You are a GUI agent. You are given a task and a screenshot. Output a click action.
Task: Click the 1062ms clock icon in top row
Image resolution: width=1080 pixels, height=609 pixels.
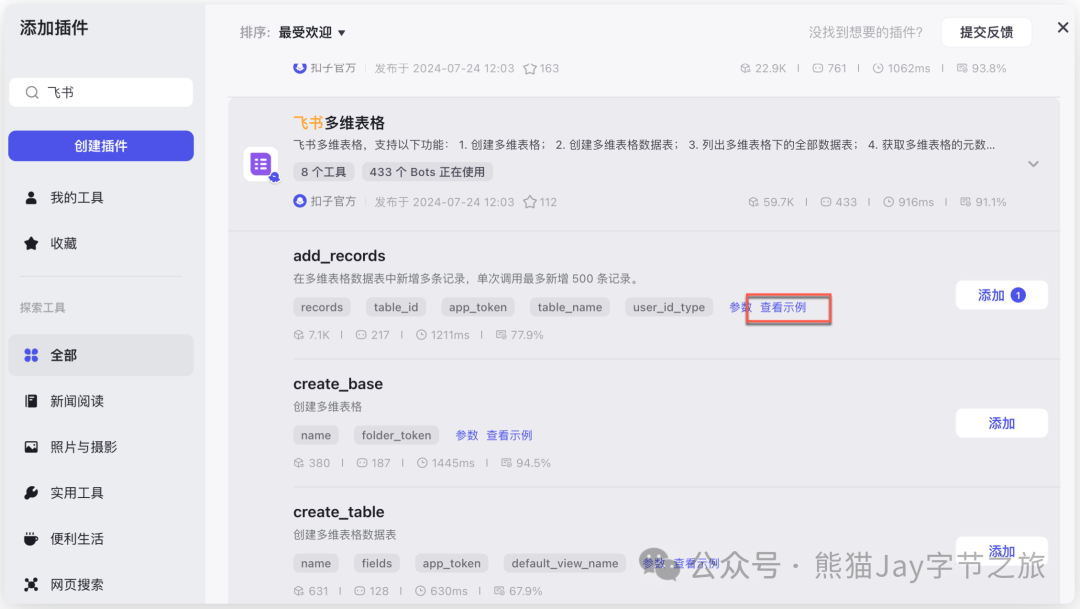(878, 68)
